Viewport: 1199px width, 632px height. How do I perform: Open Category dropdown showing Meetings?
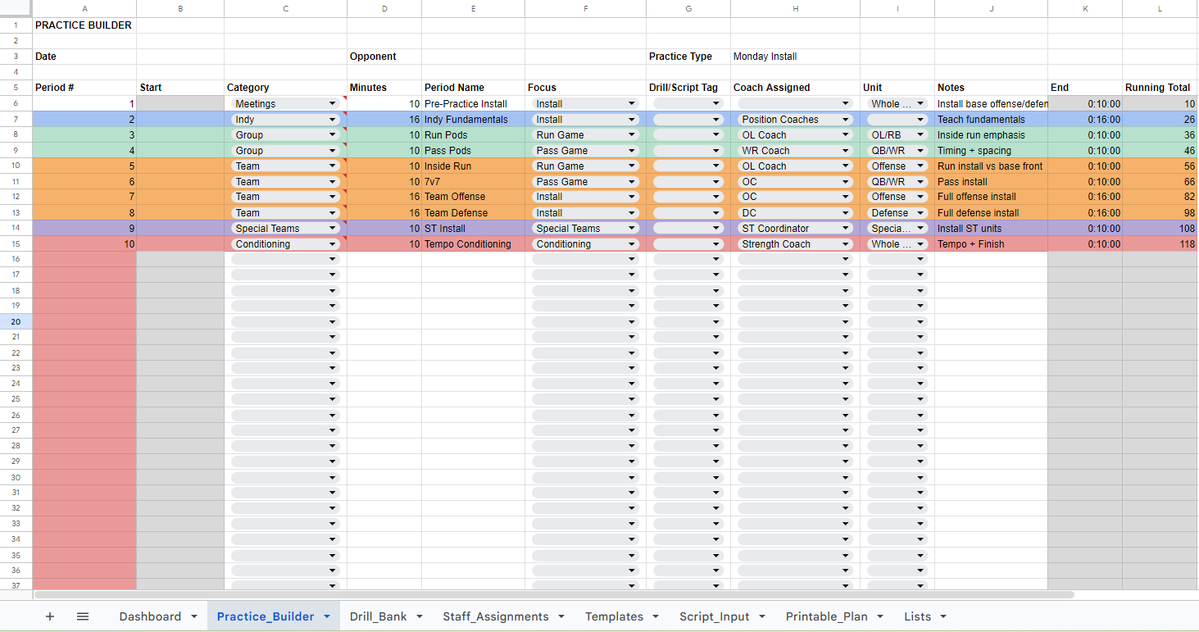click(x=285, y=103)
